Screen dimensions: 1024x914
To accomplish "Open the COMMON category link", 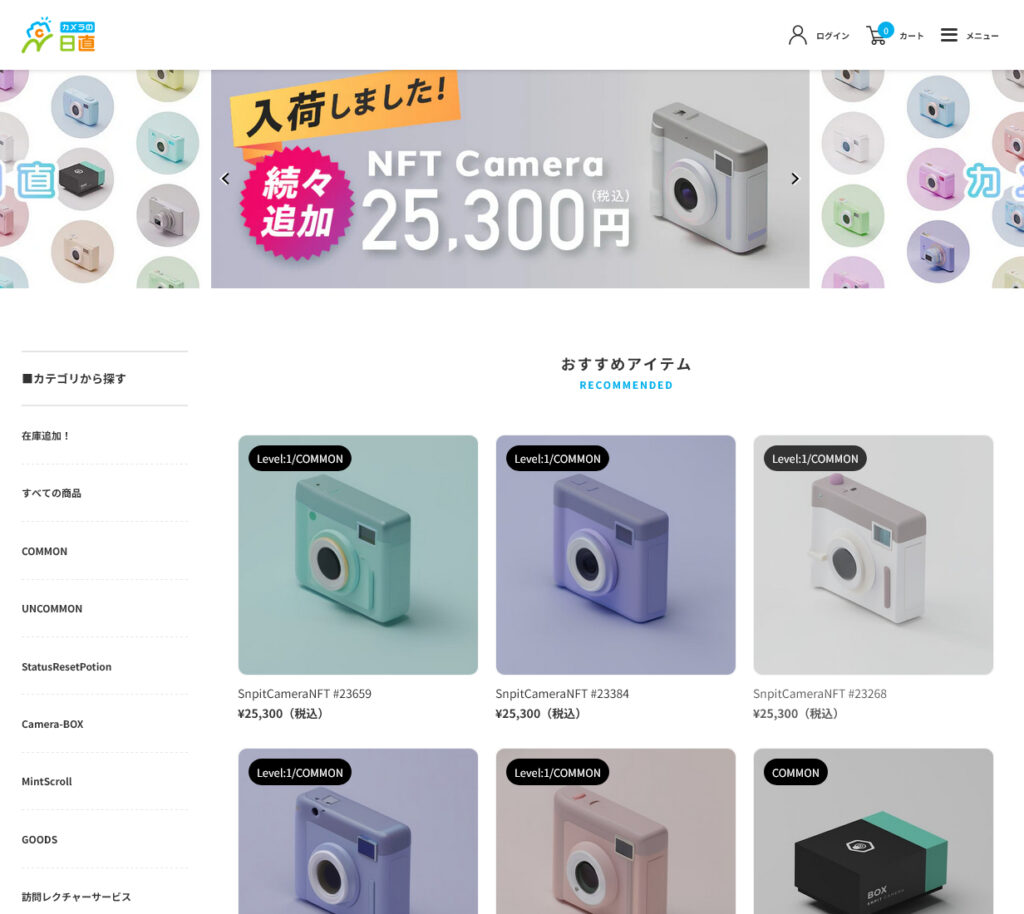I will [44, 551].
